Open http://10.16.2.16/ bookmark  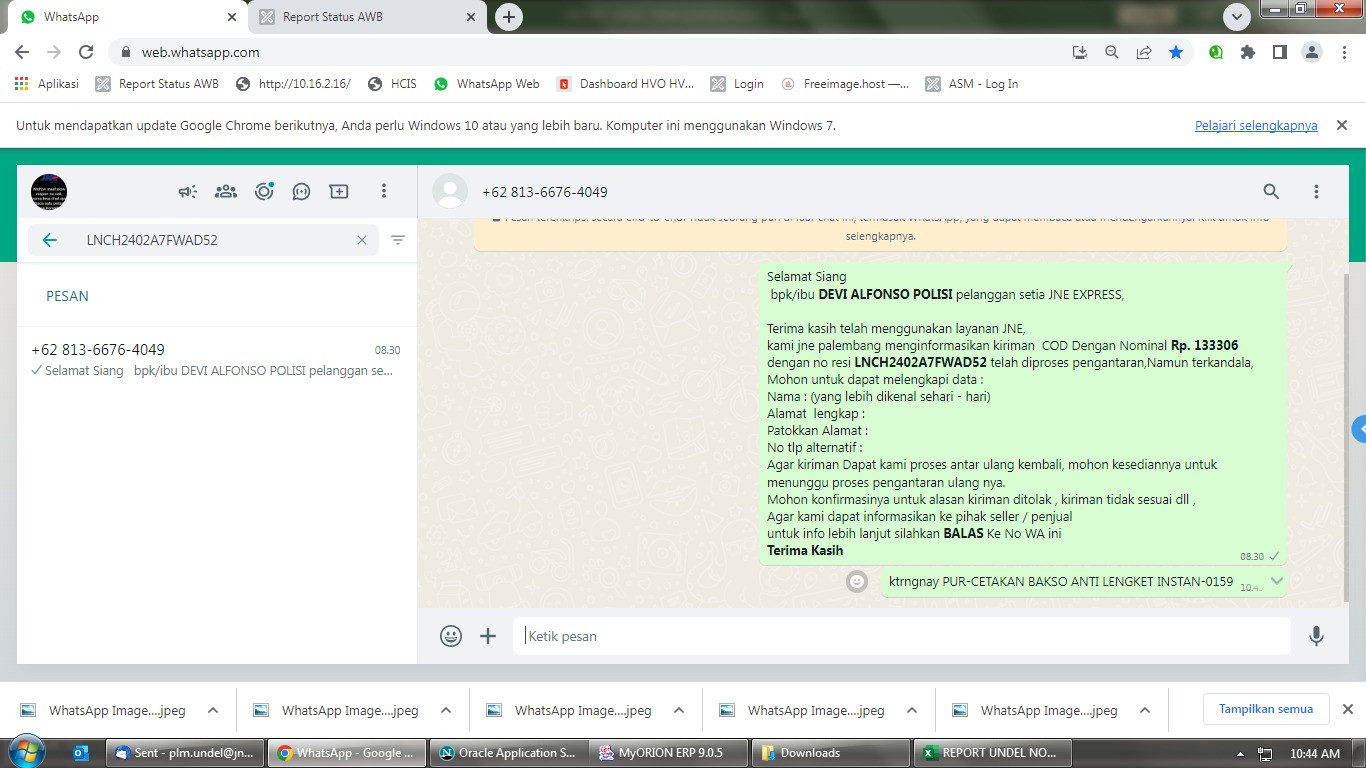[x=293, y=84]
